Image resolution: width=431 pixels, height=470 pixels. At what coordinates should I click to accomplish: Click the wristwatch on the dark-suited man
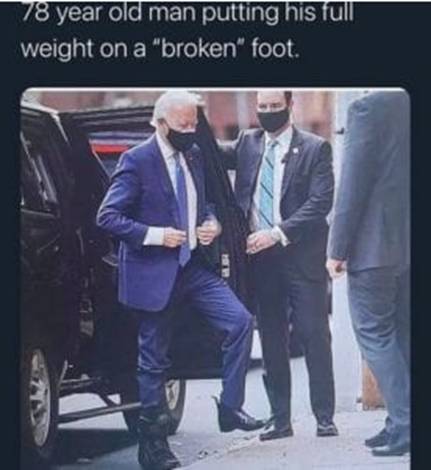pyautogui.click(x=275, y=235)
